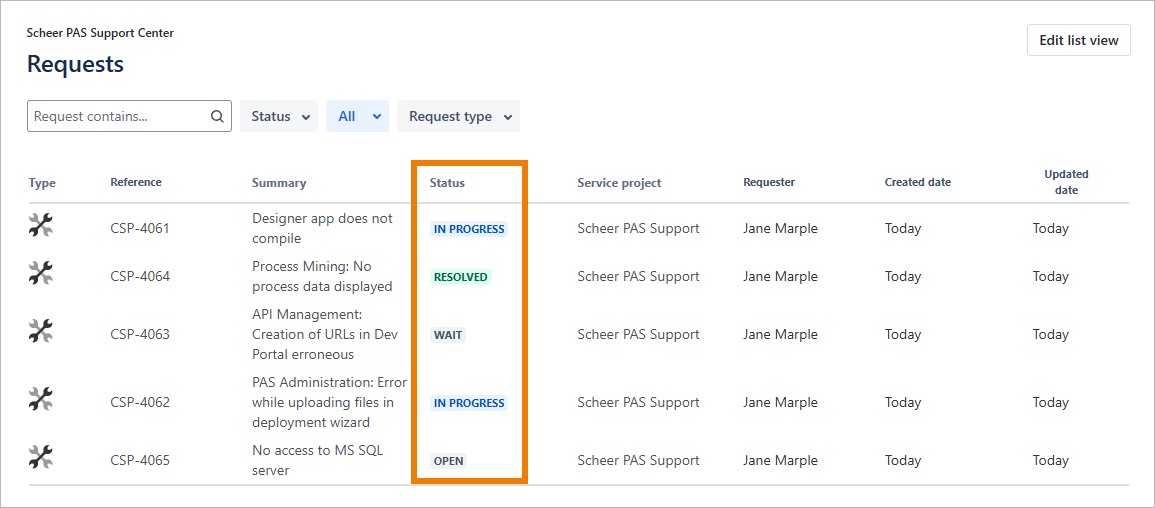Click the wrench icon for CSP-4064
Viewport: 1155px width, 508px height.
tap(40, 273)
